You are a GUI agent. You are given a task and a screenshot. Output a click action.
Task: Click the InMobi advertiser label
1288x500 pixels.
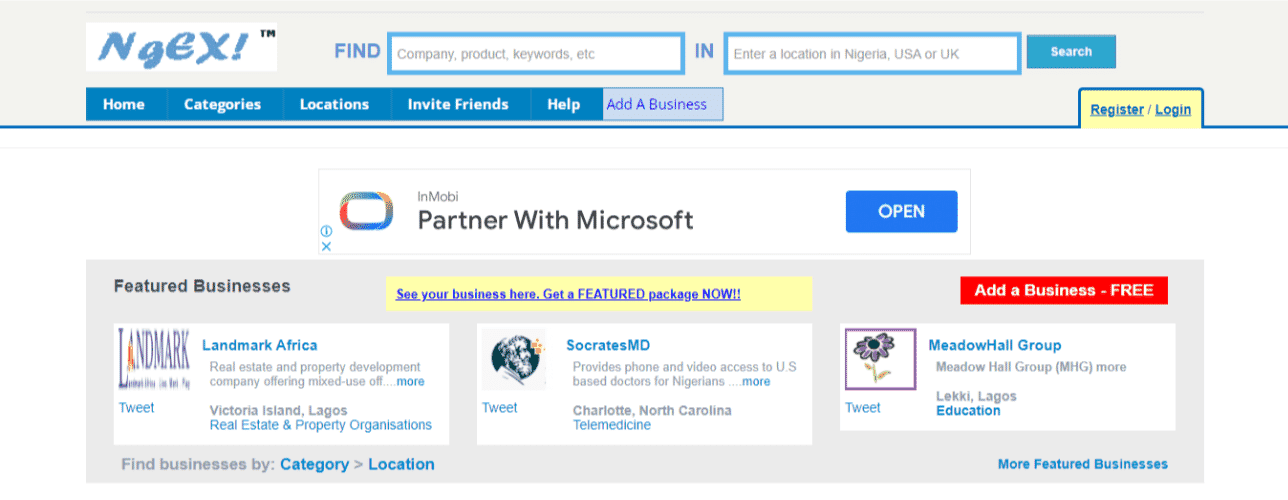pos(437,196)
